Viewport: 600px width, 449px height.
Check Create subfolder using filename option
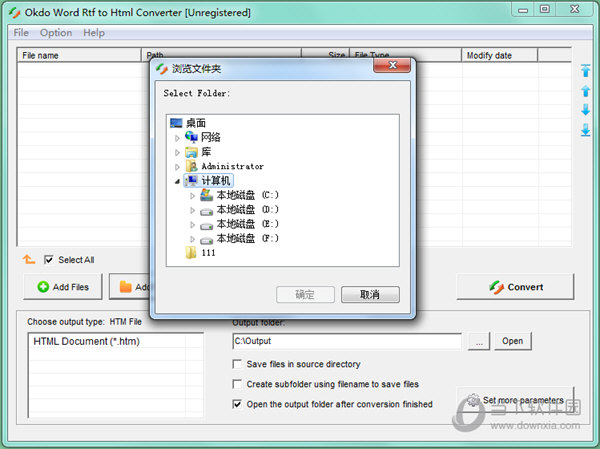pyautogui.click(x=237, y=384)
